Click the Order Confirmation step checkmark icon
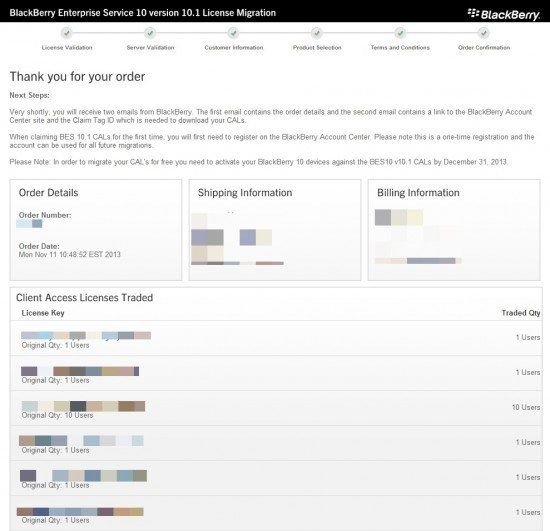The image size is (550, 531). [484, 33]
